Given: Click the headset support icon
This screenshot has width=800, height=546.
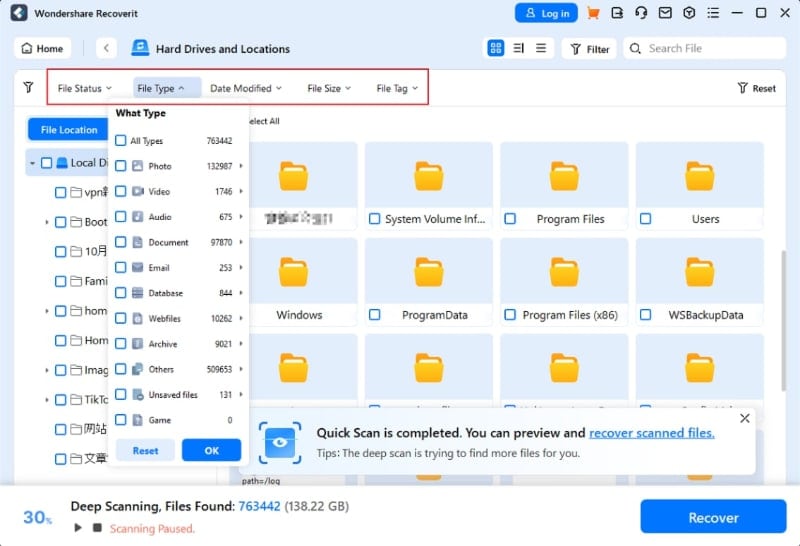Looking at the screenshot, I should (641, 13).
